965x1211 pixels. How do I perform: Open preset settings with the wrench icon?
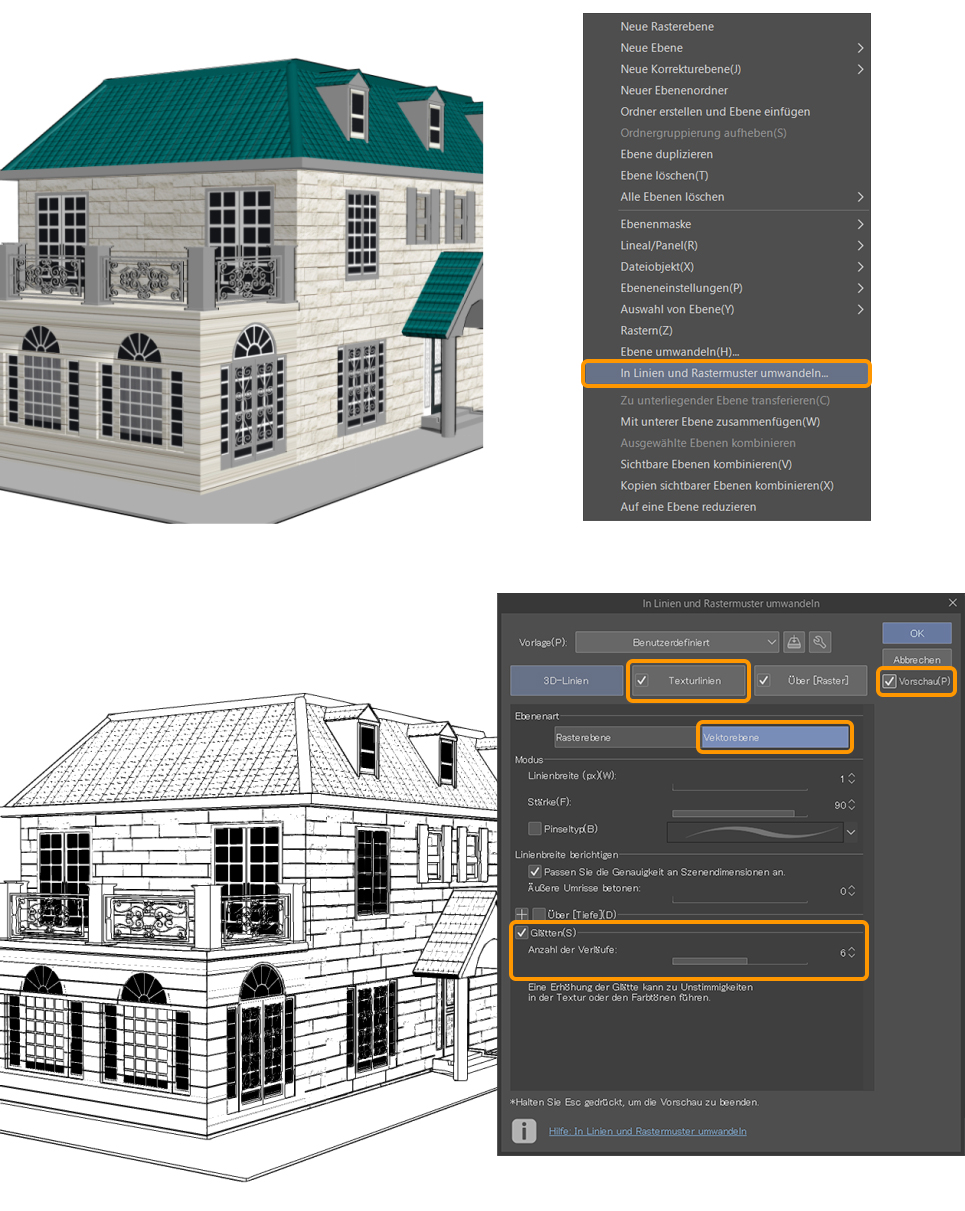[822, 641]
